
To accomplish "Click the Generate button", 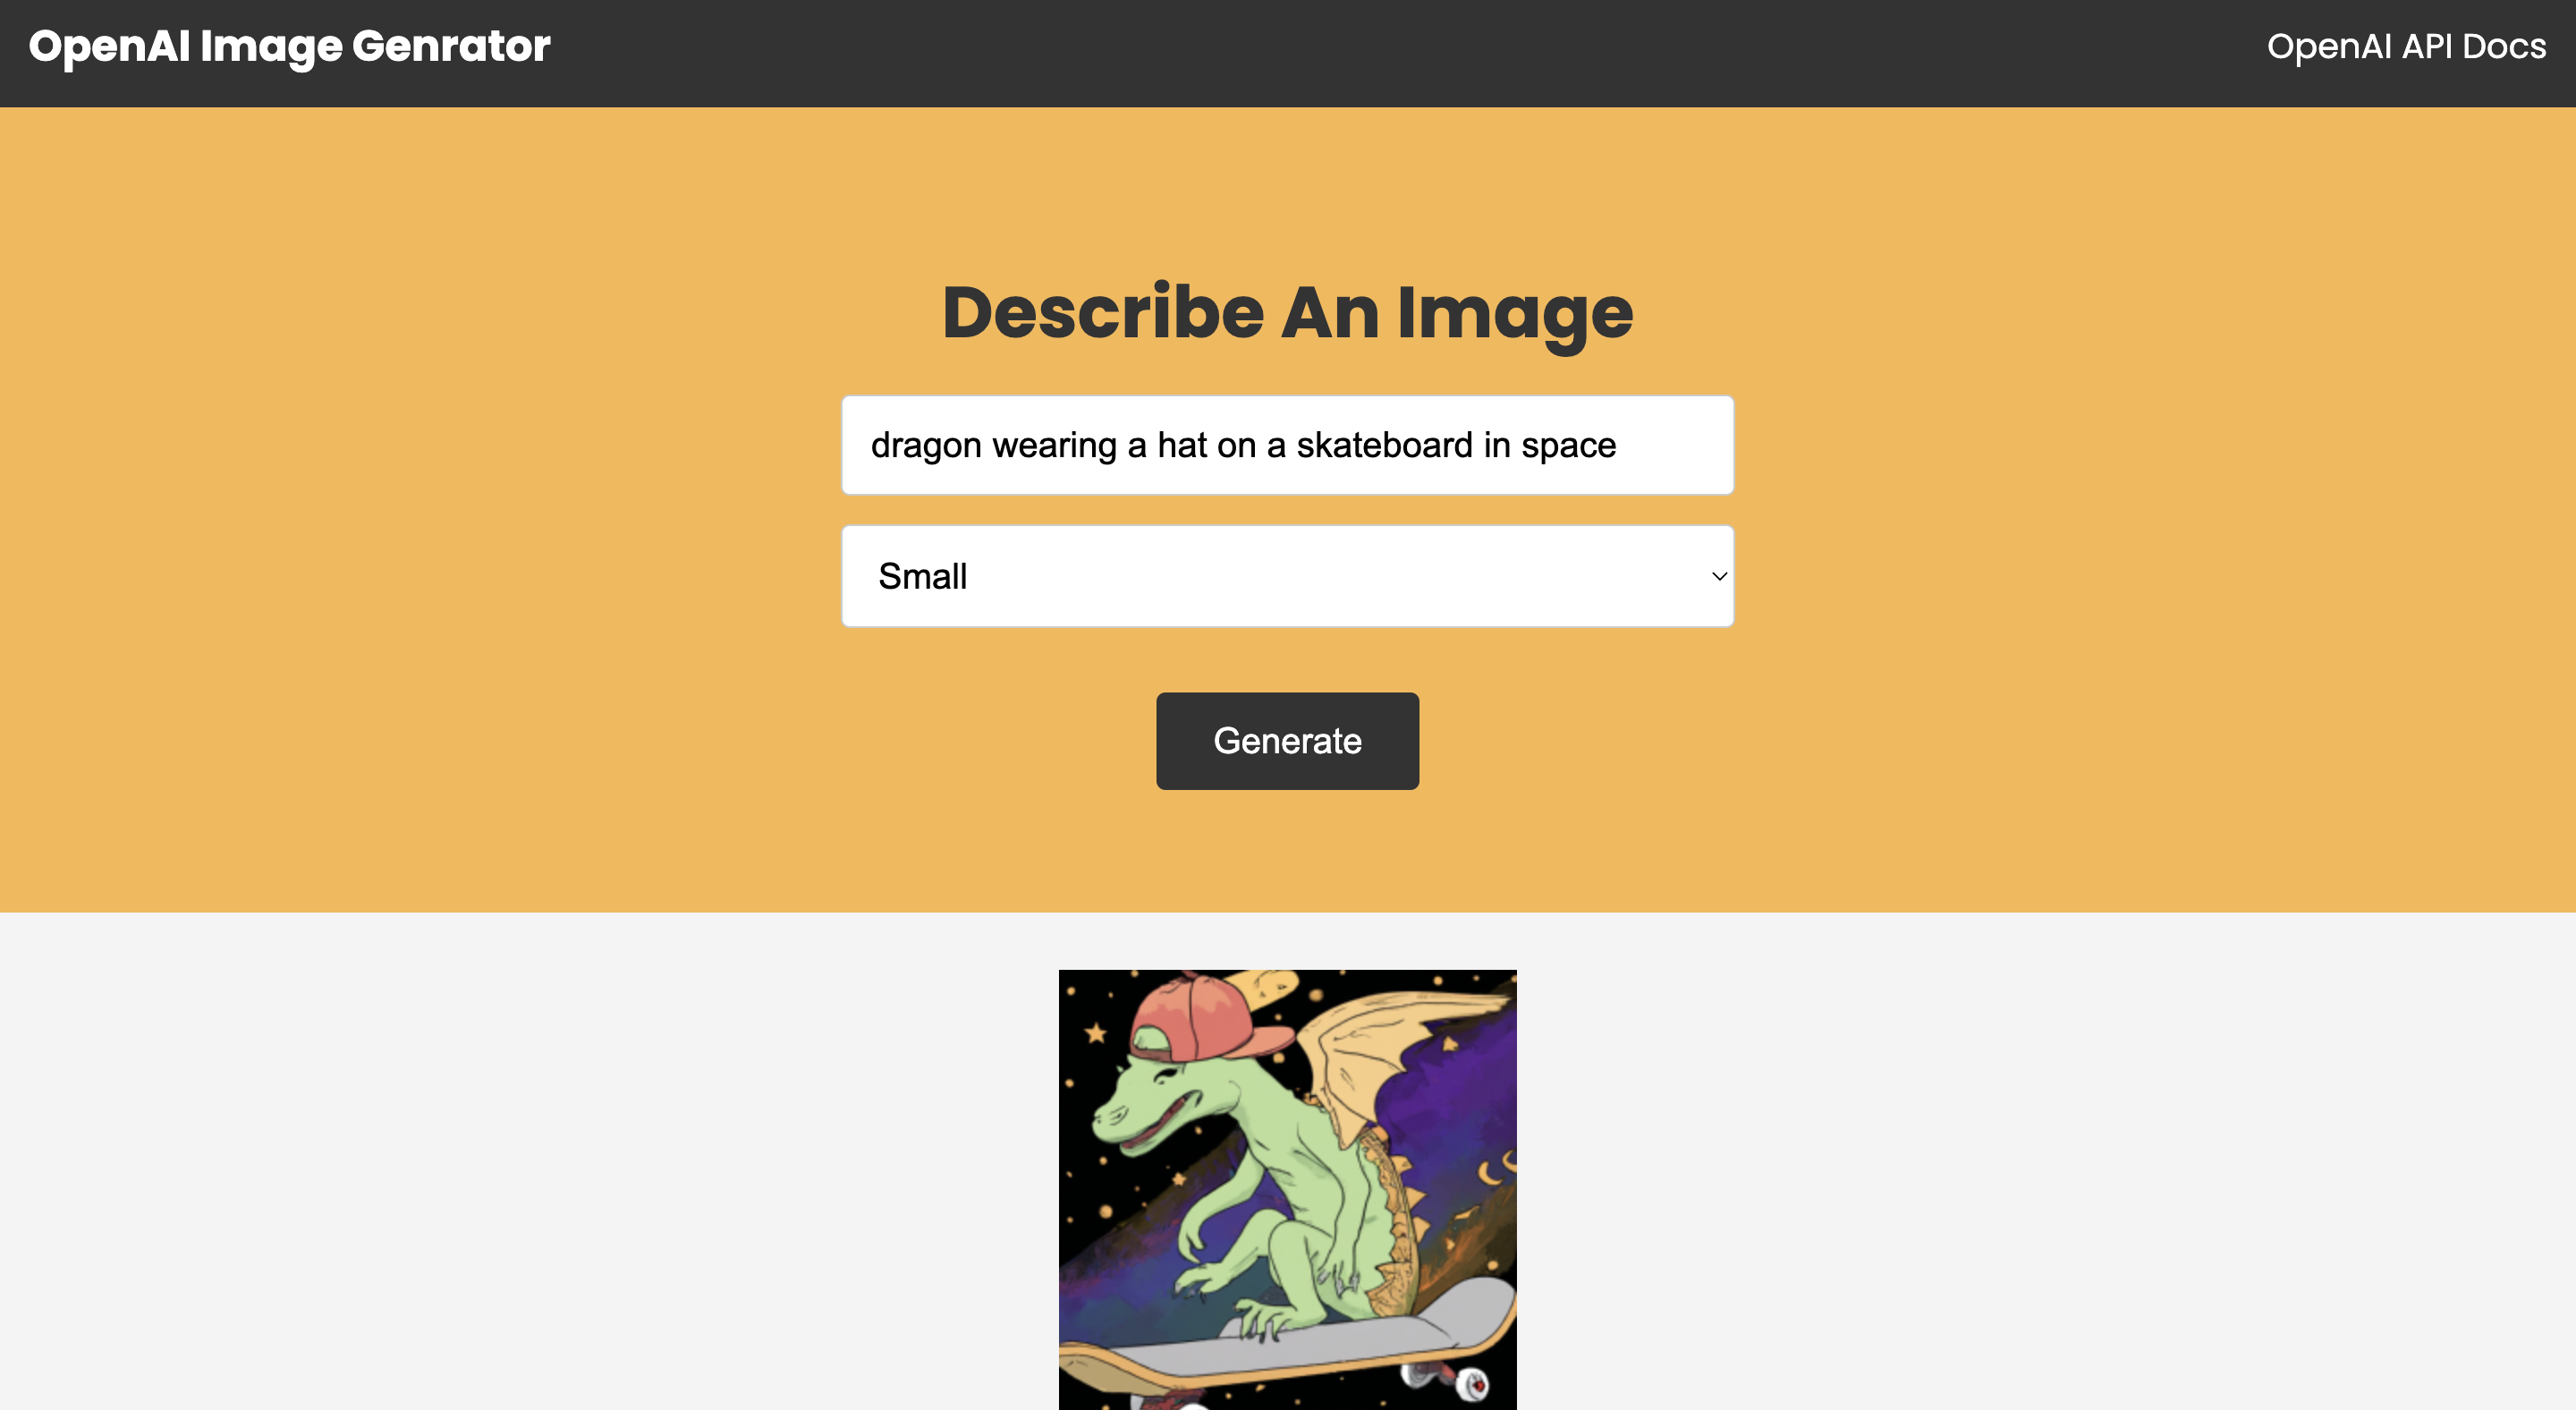I will [x=1287, y=741].
